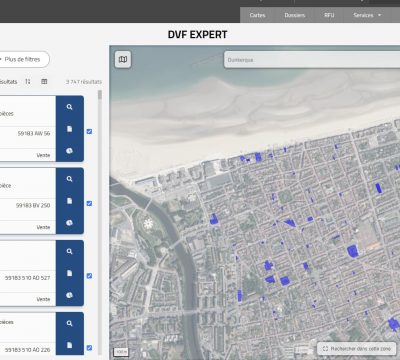Image resolution: width=400 pixels, height=360 pixels.
Task: Open the Cartes menu item
Action: 257,15
